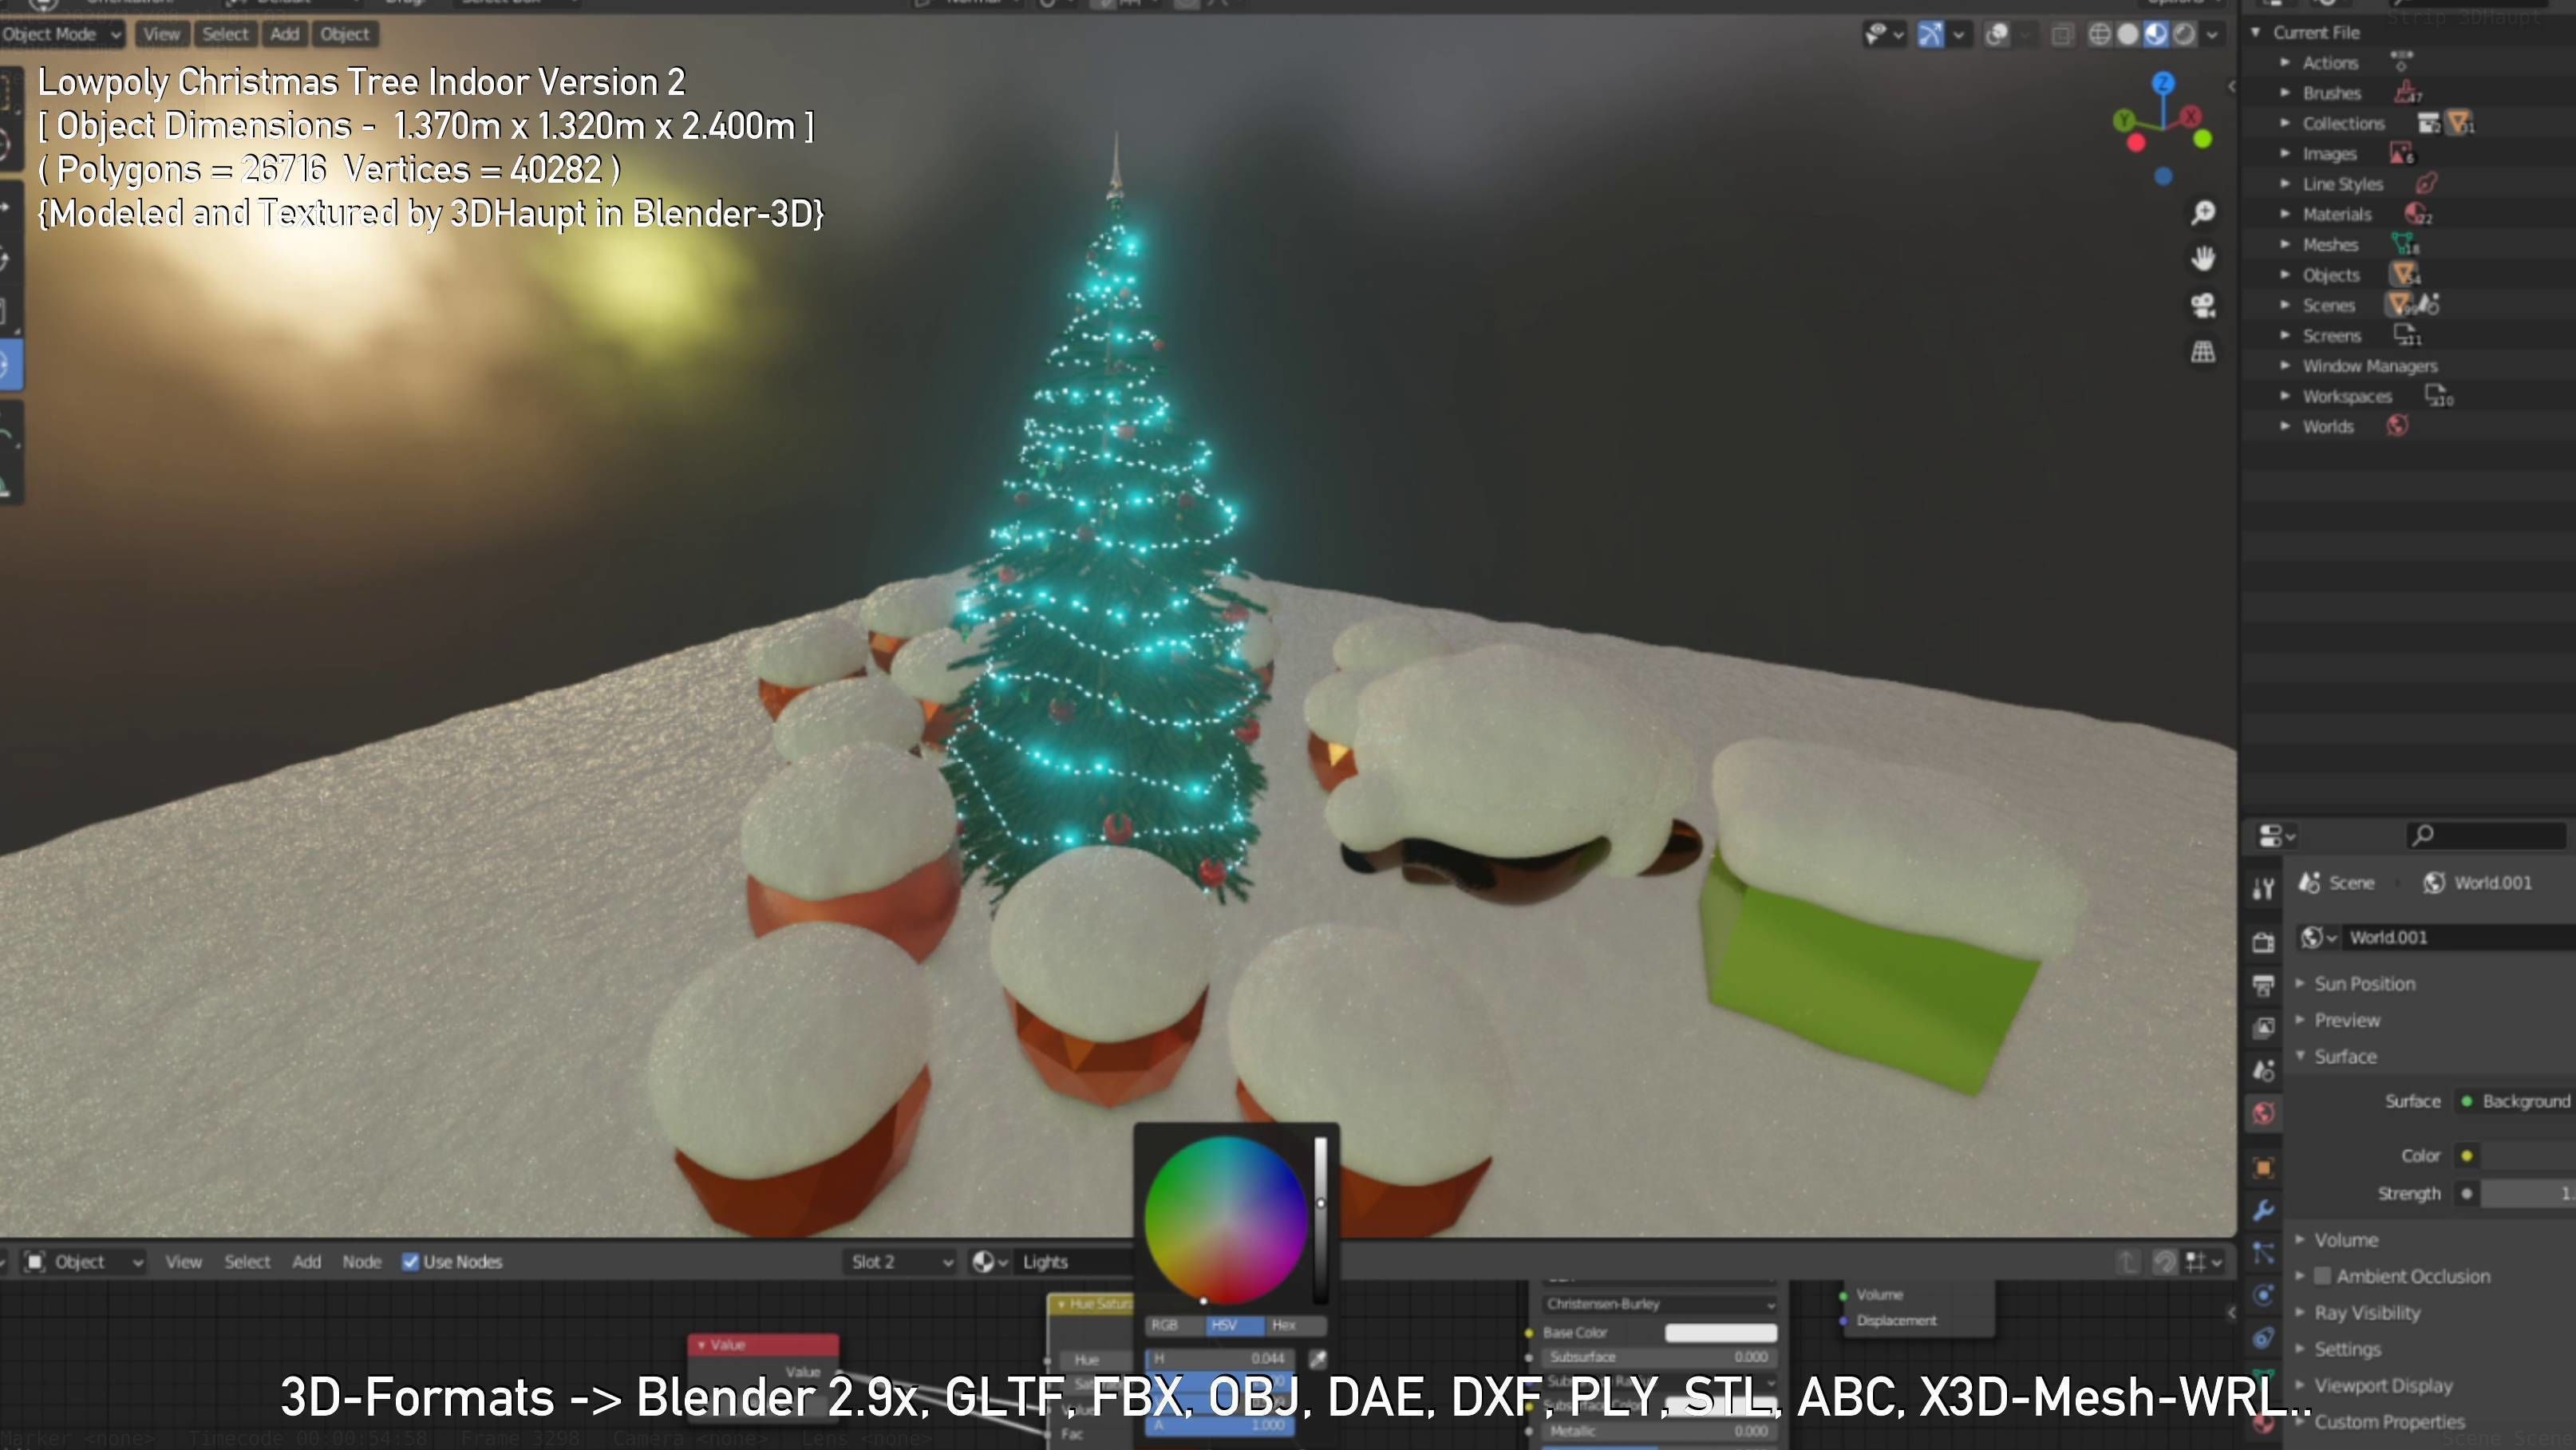This screenshot has width=2576, height=1450.
Task: Click the Strength value field
Action: pyautogui.click(x=2528, y=1193)
